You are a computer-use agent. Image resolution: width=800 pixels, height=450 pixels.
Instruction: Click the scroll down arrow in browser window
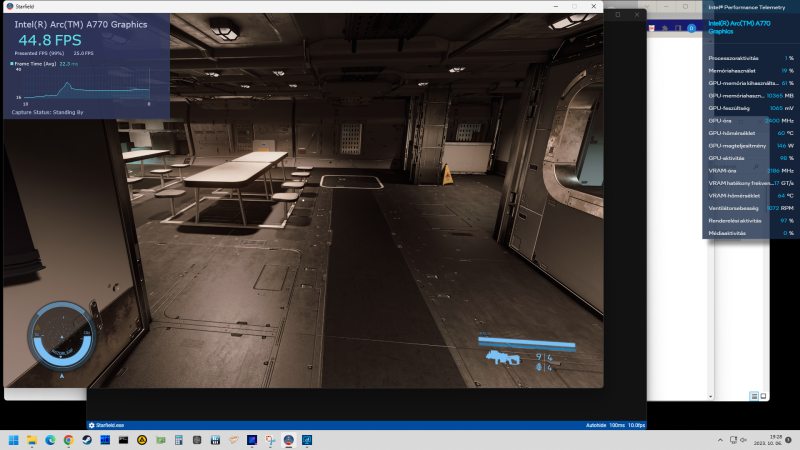710,396
